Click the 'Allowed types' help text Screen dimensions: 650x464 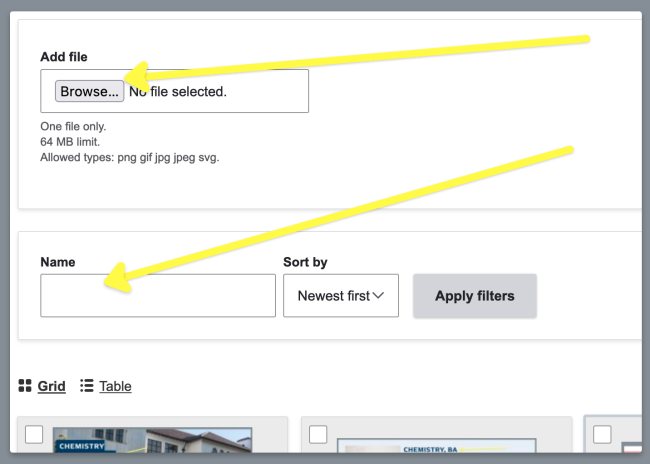point(129,158)
